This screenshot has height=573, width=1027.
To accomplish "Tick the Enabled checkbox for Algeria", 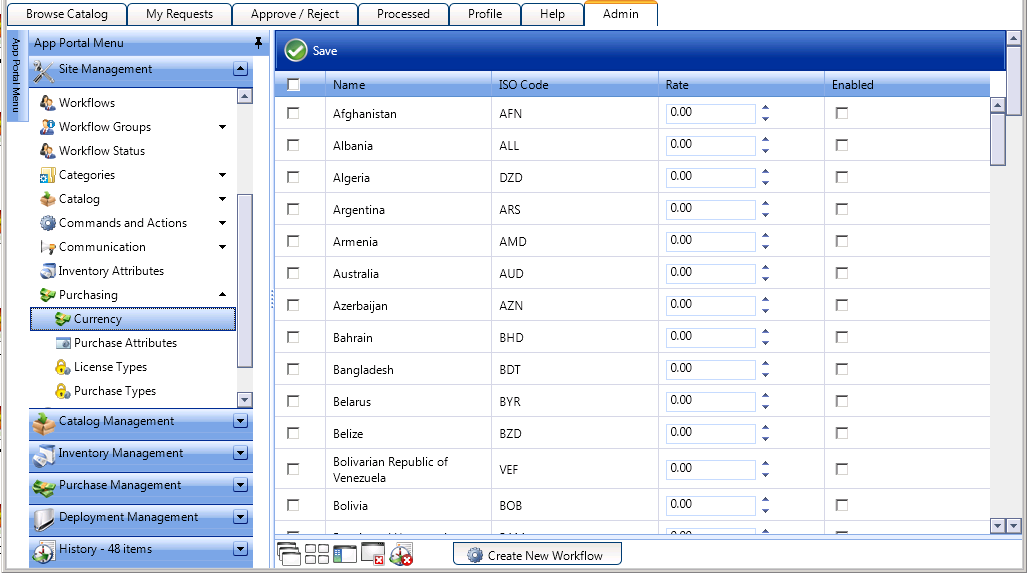I will [842, 177].
